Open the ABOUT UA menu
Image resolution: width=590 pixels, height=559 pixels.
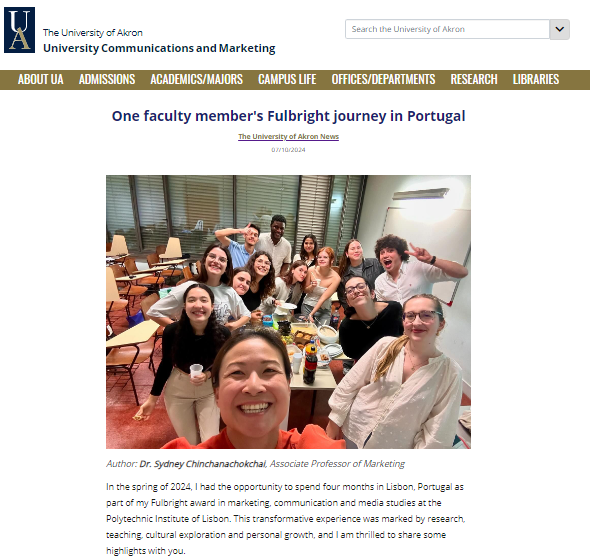[x=41, y=79]
